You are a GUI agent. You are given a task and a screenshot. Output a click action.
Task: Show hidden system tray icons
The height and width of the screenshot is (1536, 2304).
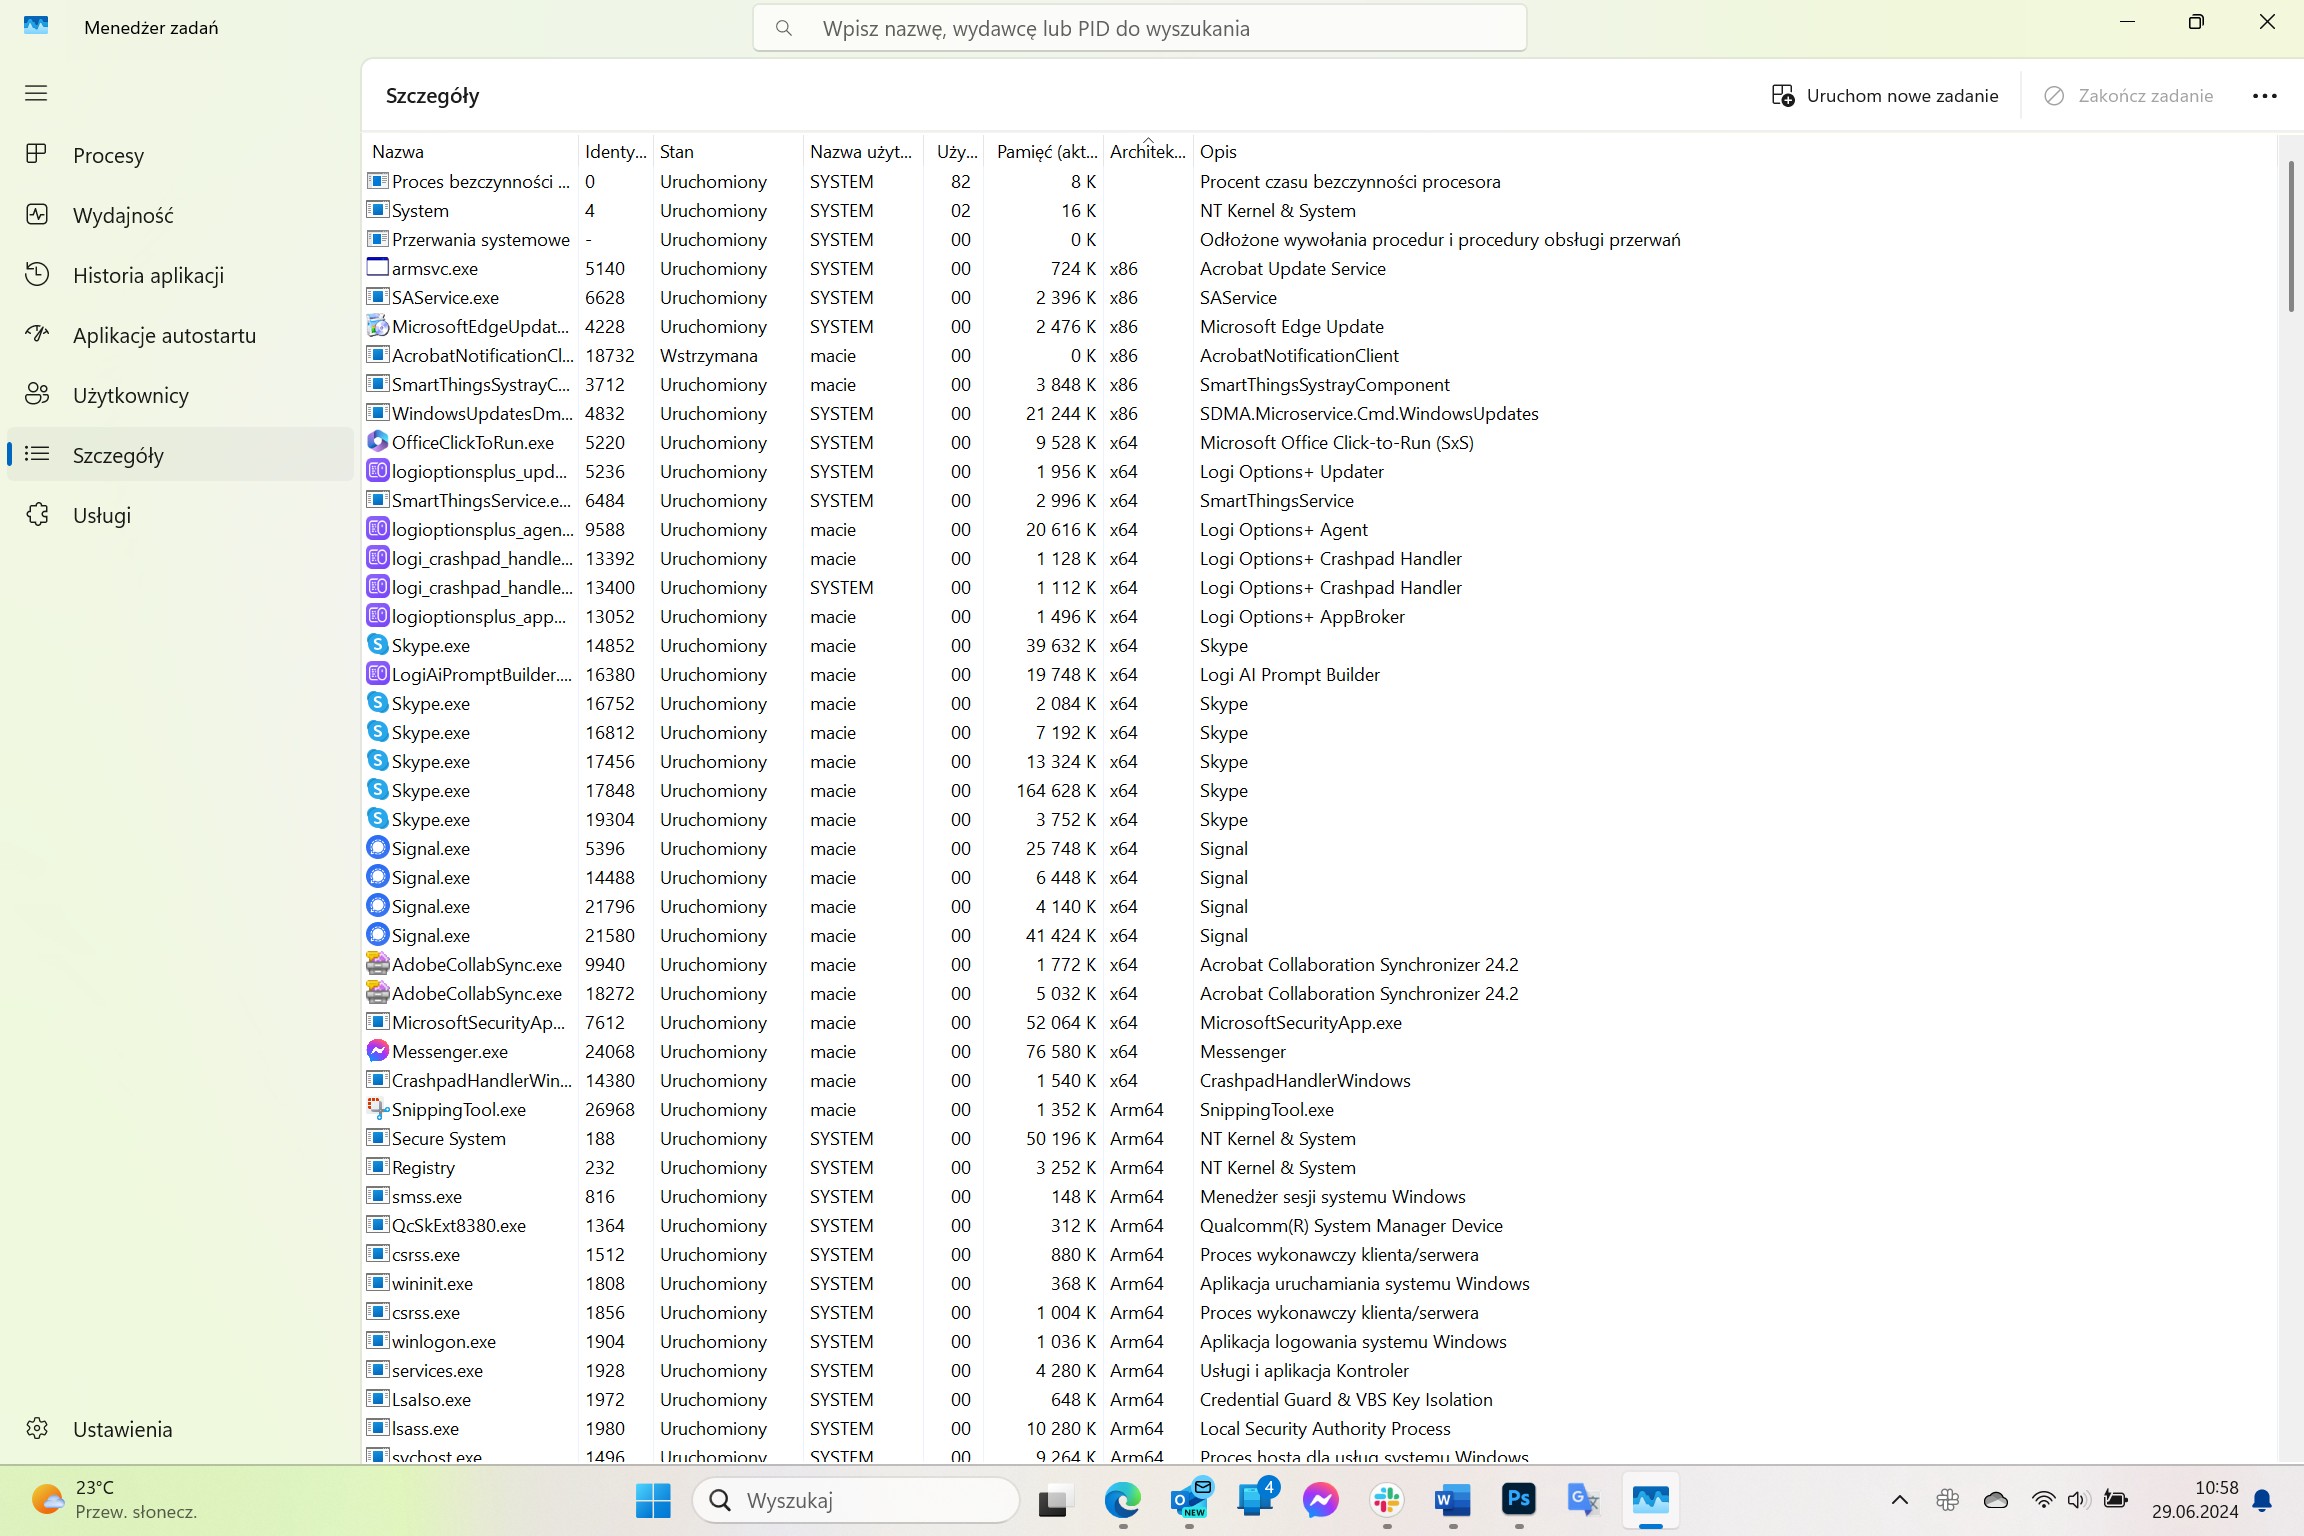[x=1900, y=1500]
